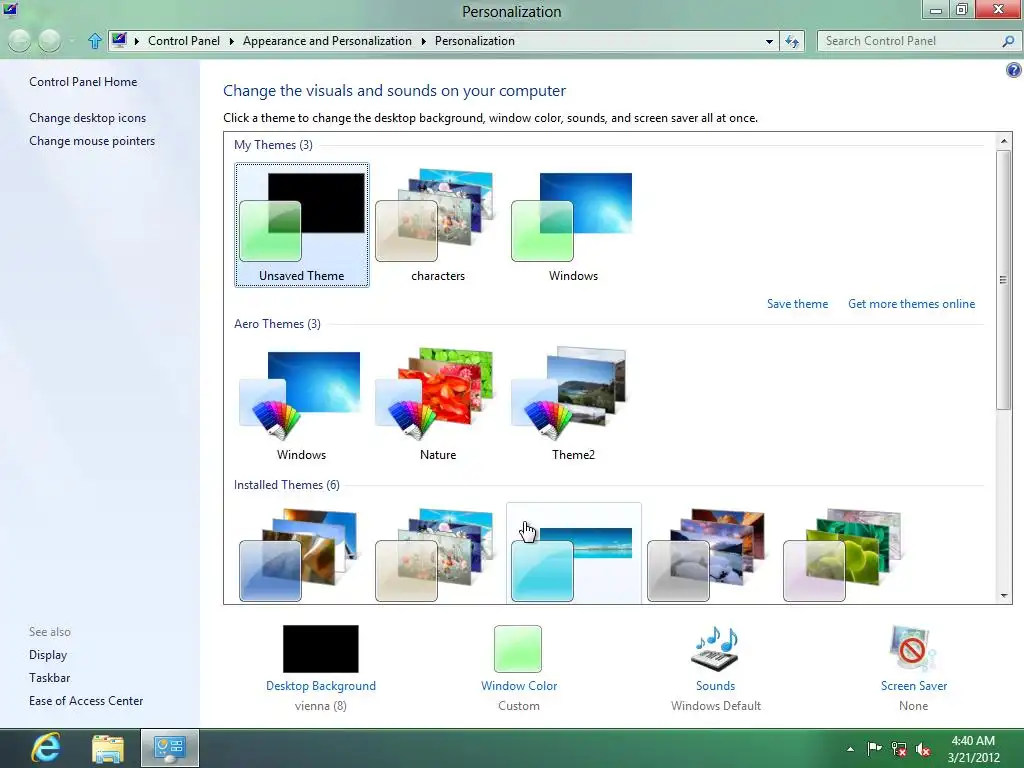Open Change mouse pointers

click(x=92, y=140)
